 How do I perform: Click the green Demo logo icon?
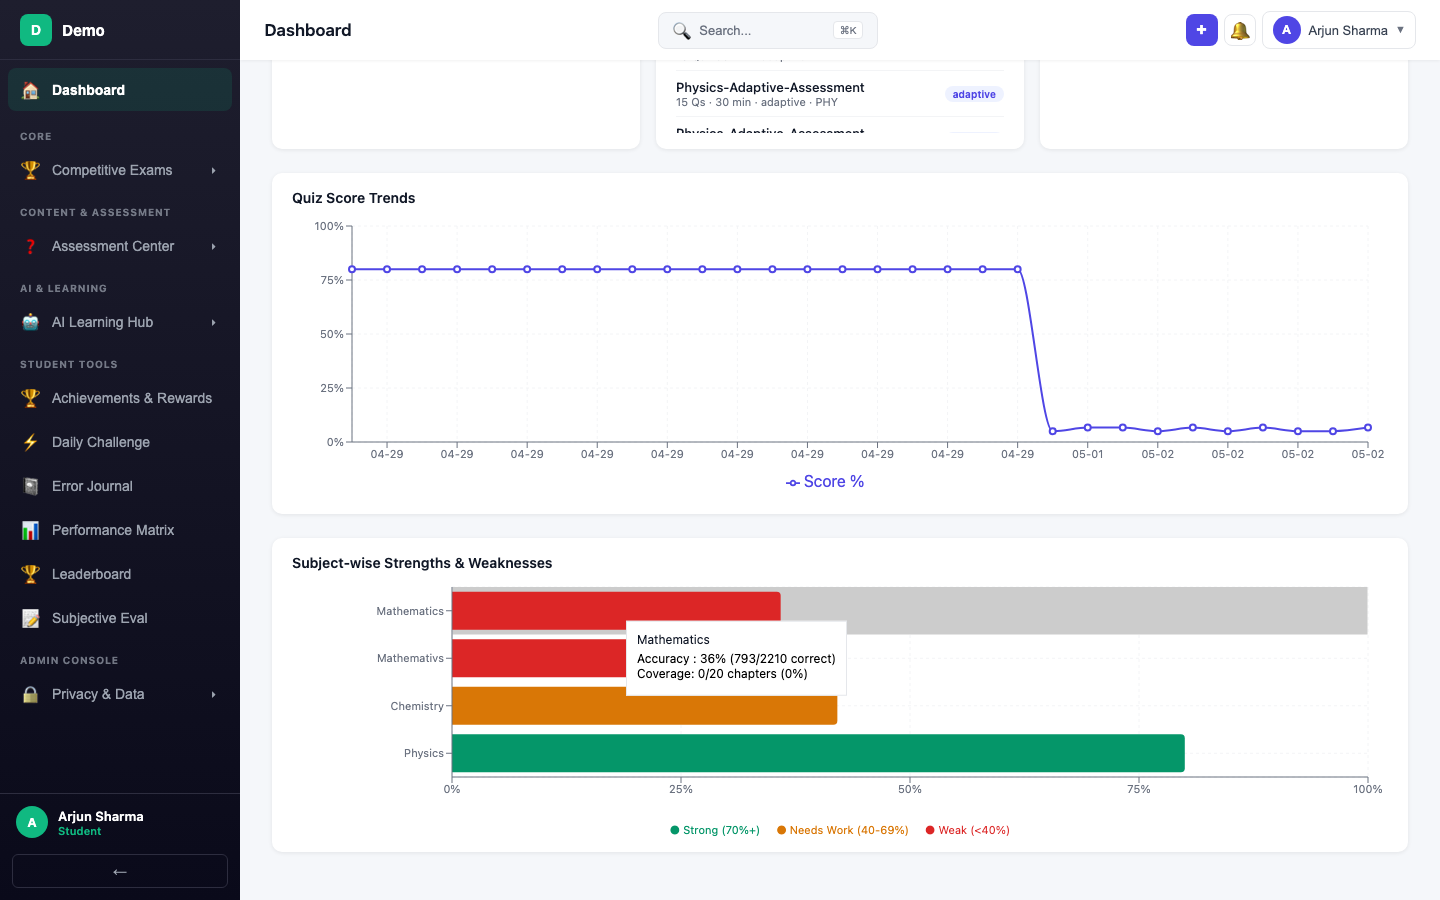pos(36,30)
